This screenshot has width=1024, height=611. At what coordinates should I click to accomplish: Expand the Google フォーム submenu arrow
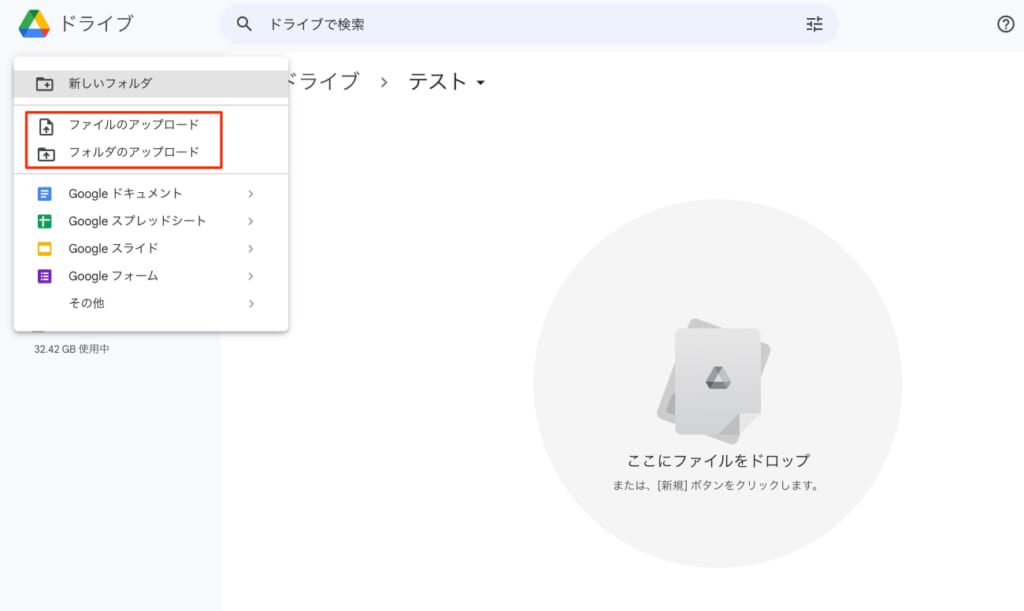tap(251, 276)
